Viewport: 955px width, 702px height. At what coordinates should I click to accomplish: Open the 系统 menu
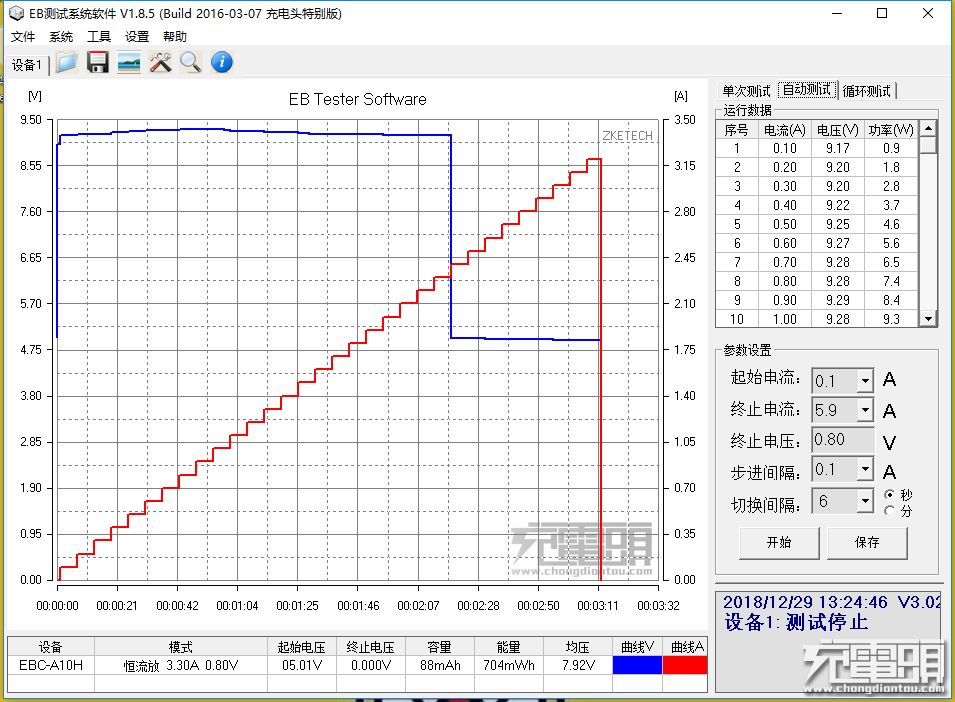click(x=61, y=37)
